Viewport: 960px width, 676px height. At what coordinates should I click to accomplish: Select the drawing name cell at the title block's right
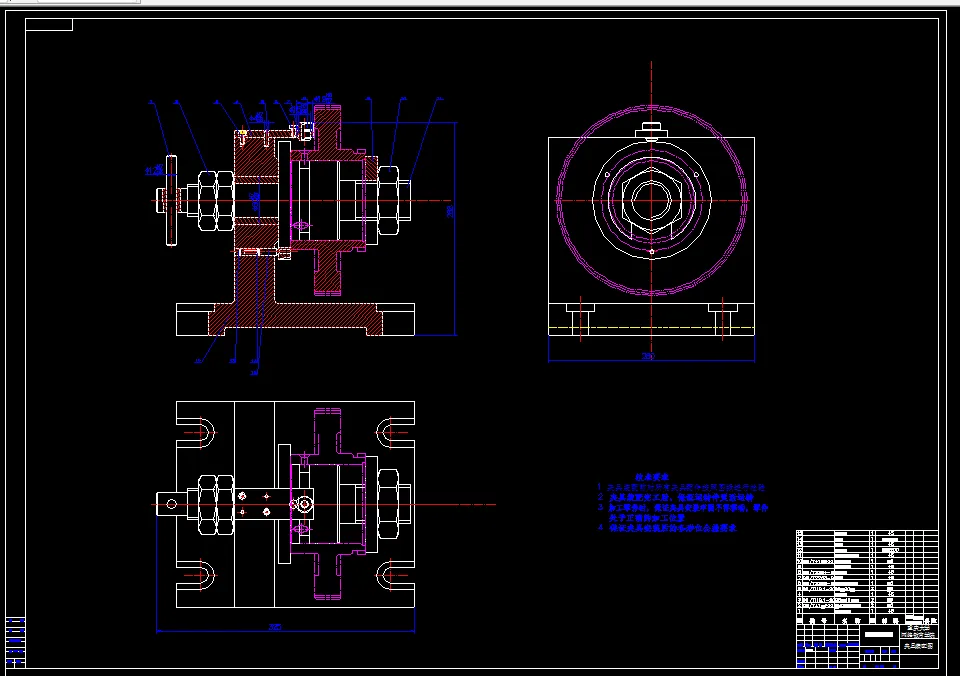coord(919,646)
